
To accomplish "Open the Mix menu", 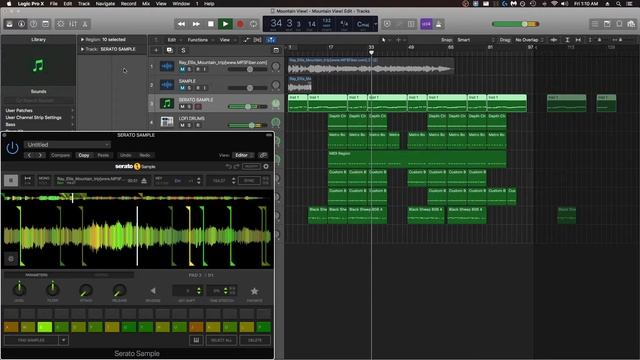I will click(146, 4).
